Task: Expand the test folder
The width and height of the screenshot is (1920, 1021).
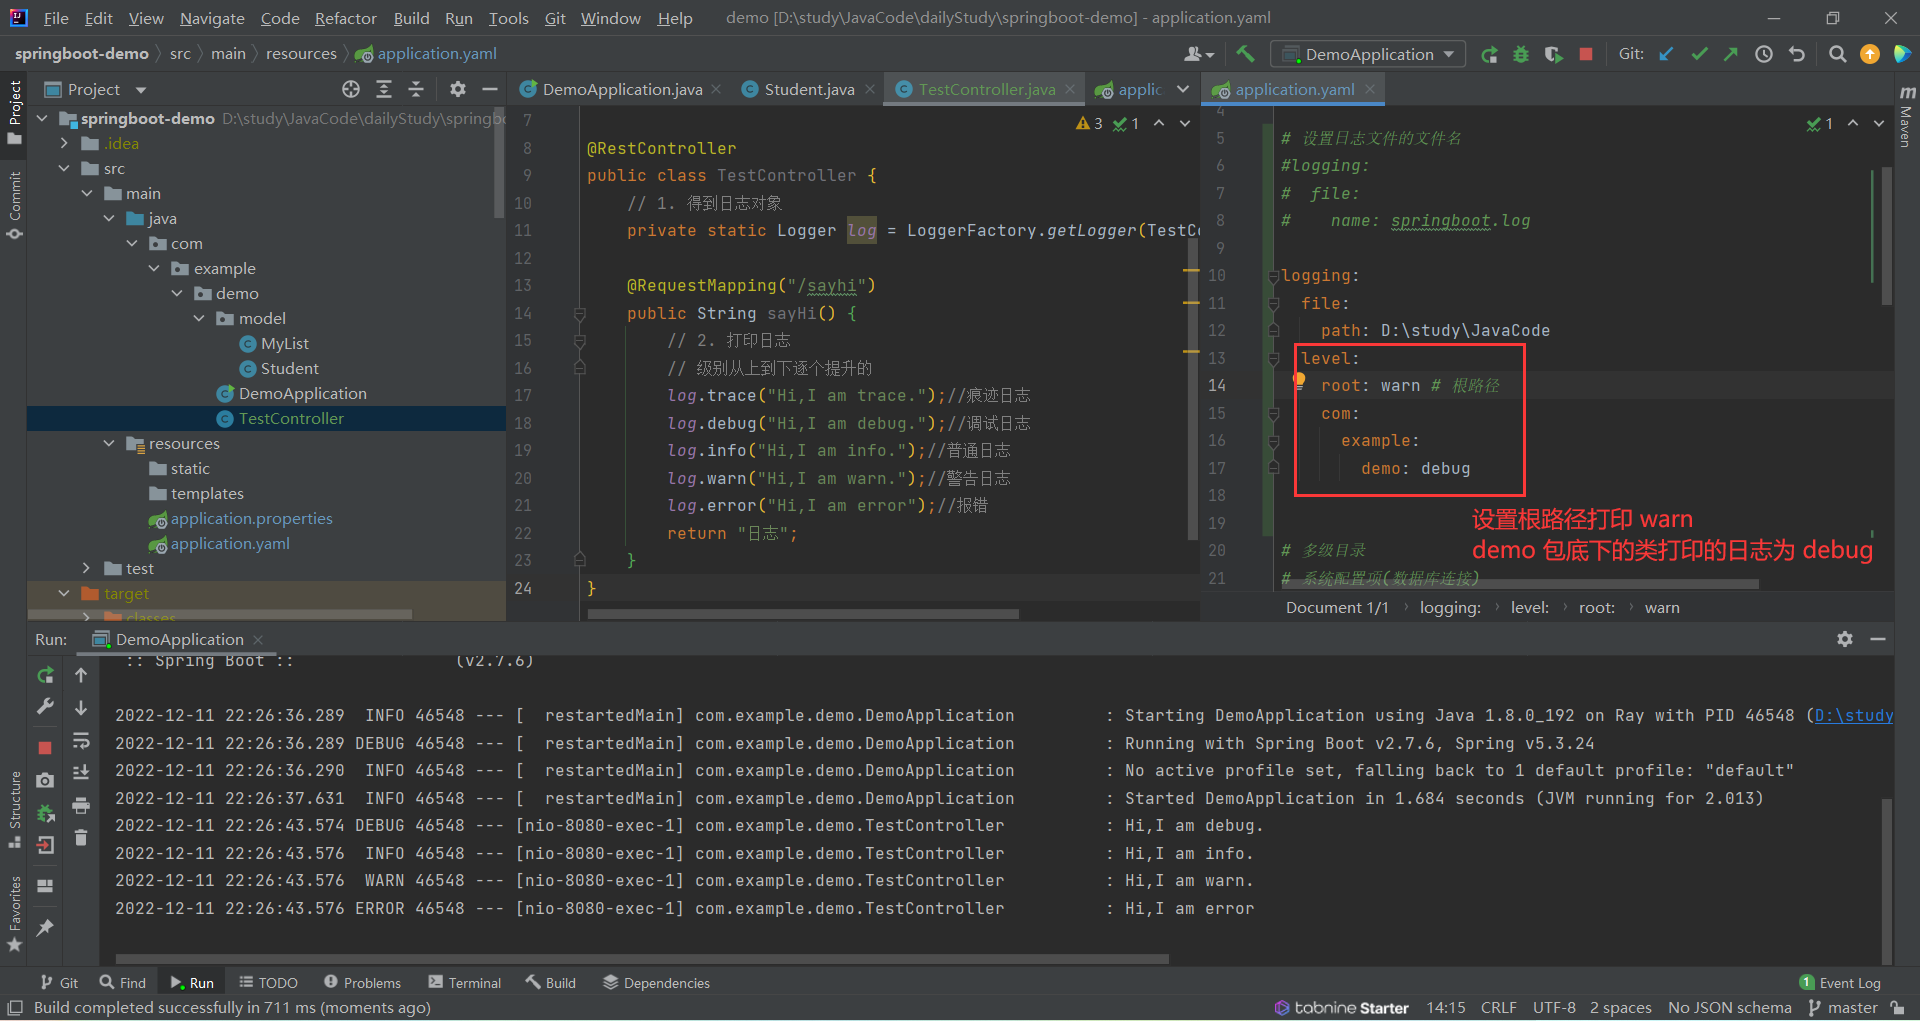Action: click(x=87, y=568)
